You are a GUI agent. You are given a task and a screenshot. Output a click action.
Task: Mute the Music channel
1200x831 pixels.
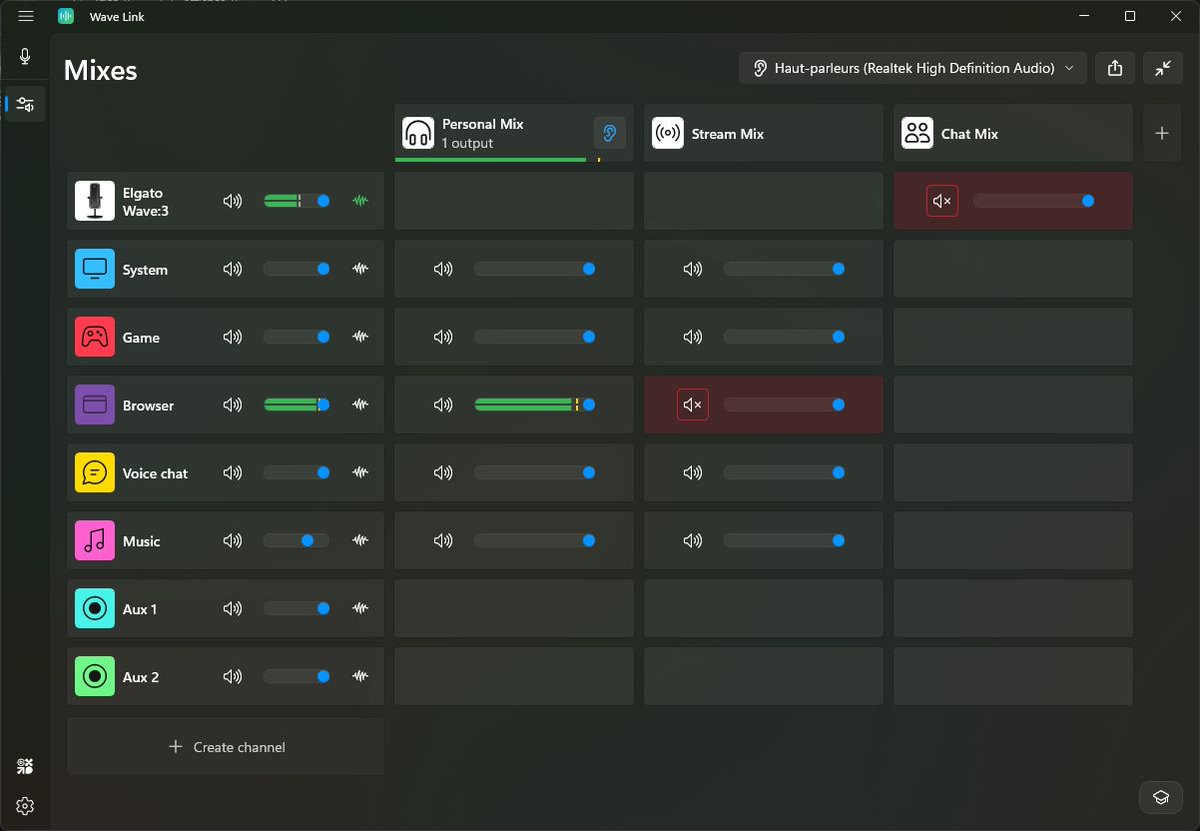(232, 540)
